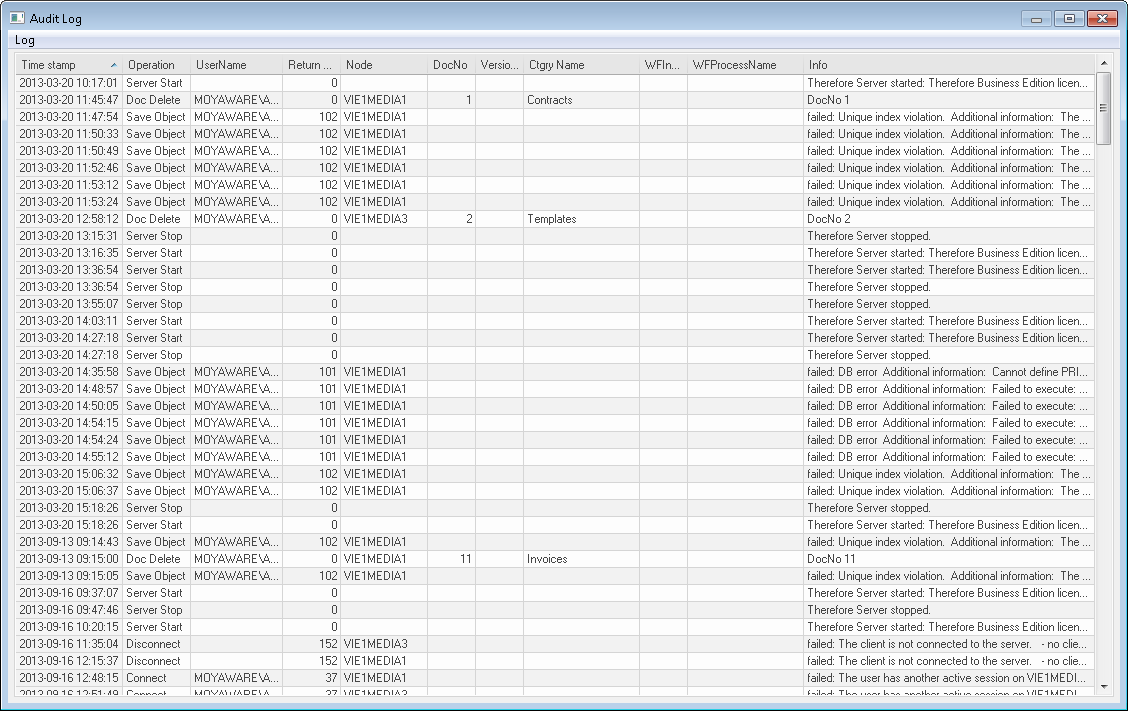Click the scrollbar down arrow

(x=1104, y=687)
